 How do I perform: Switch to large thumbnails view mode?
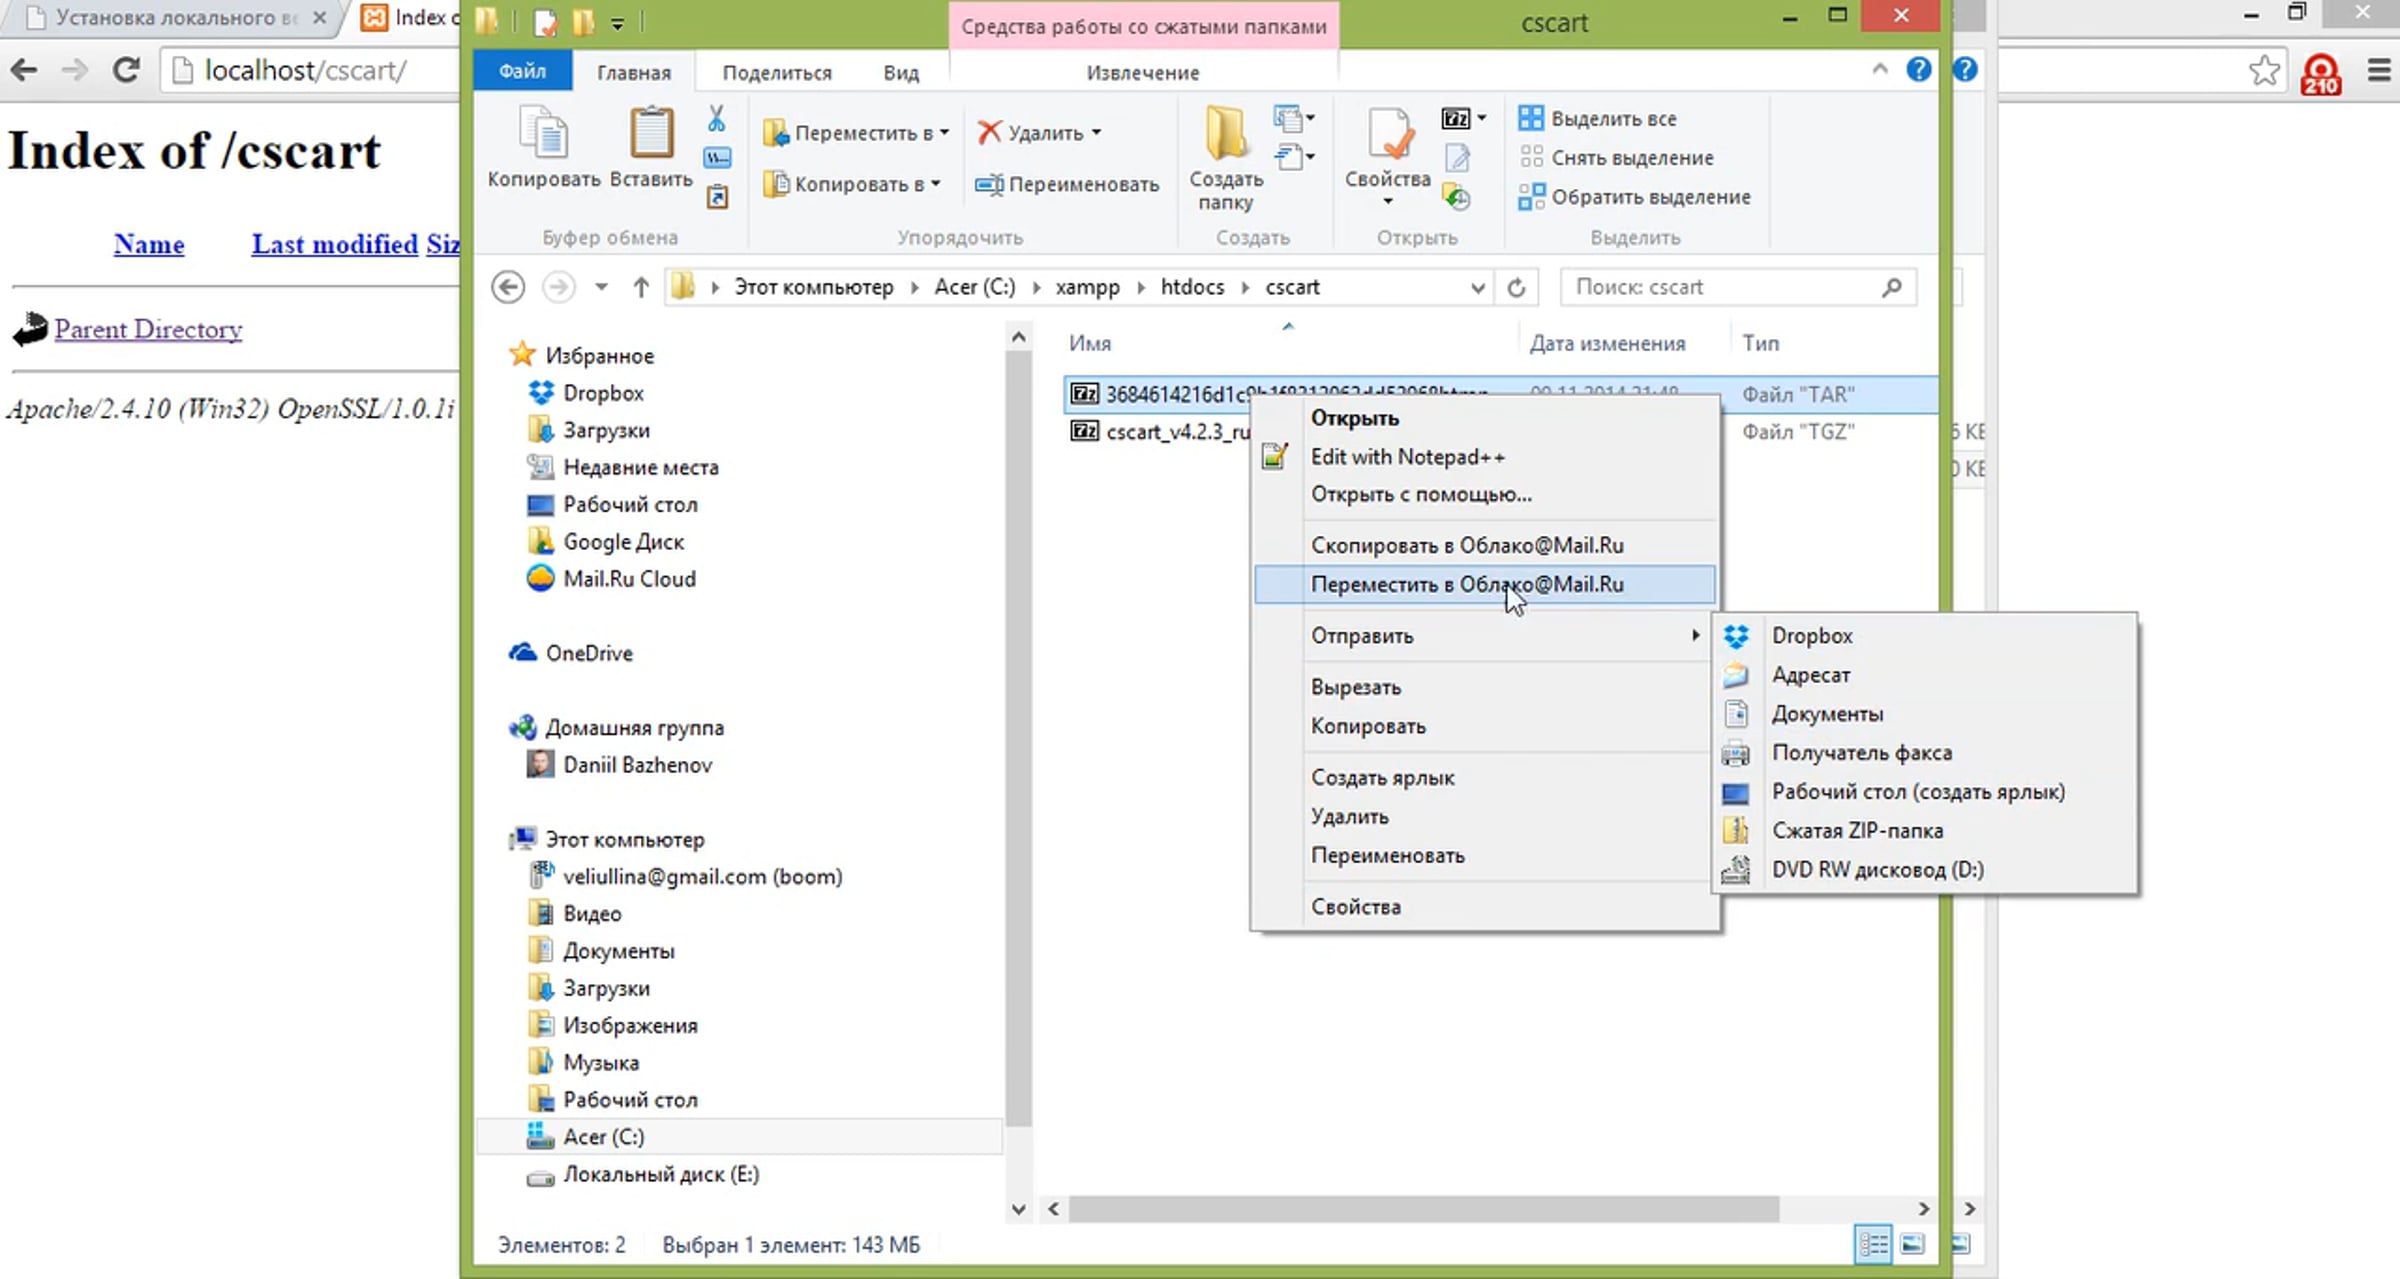tap(1912, 1244)
